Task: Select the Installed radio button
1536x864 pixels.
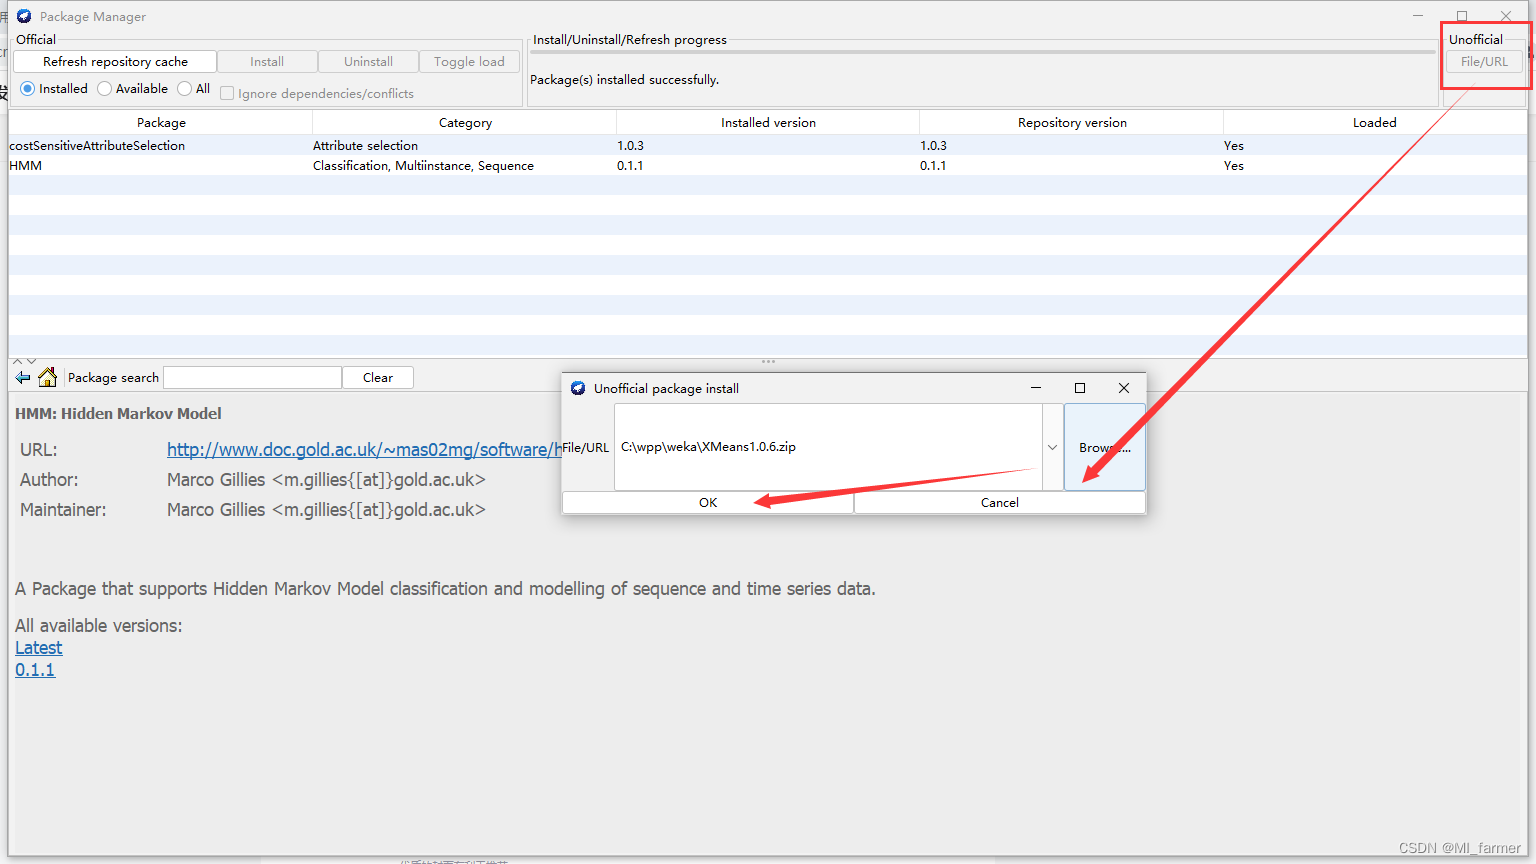Action: click(54, 89)
